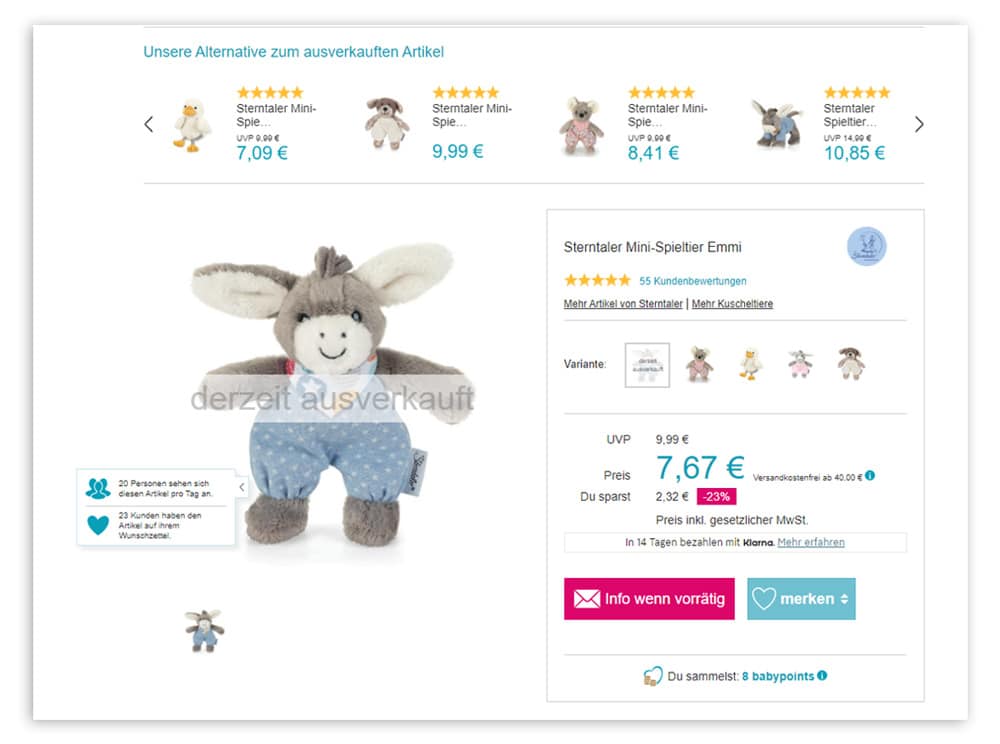This screenshot has height=744, width=1000.
Task: Open the Mehr Kuscheltiere link
Action: (x=732, y=303)
